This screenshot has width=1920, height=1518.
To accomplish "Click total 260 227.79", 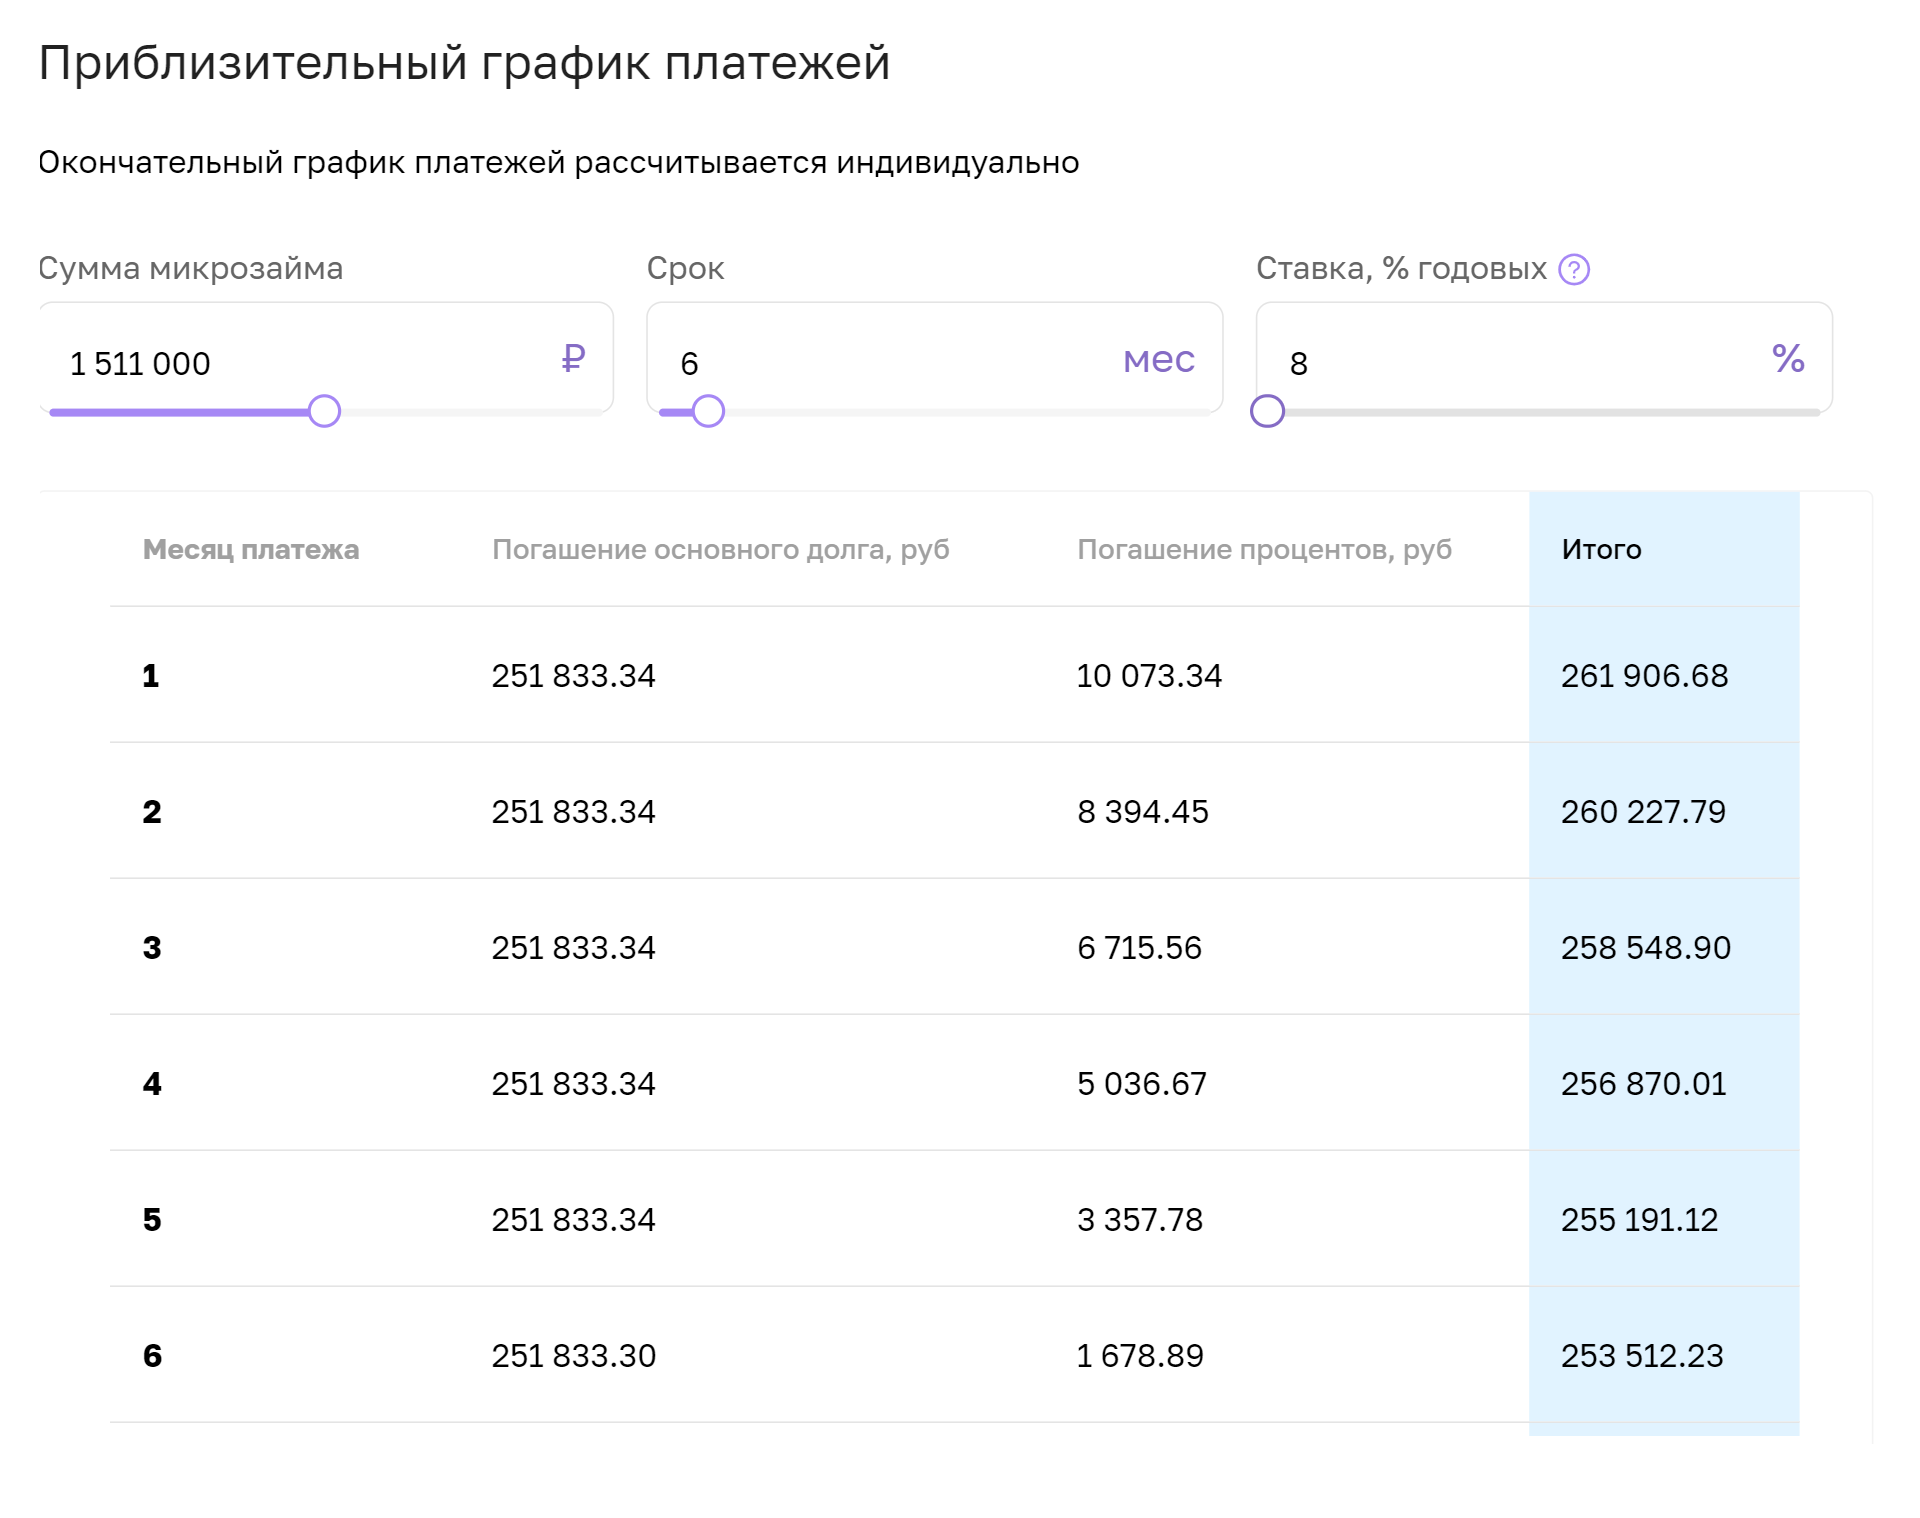I will tap(1643, 812).
